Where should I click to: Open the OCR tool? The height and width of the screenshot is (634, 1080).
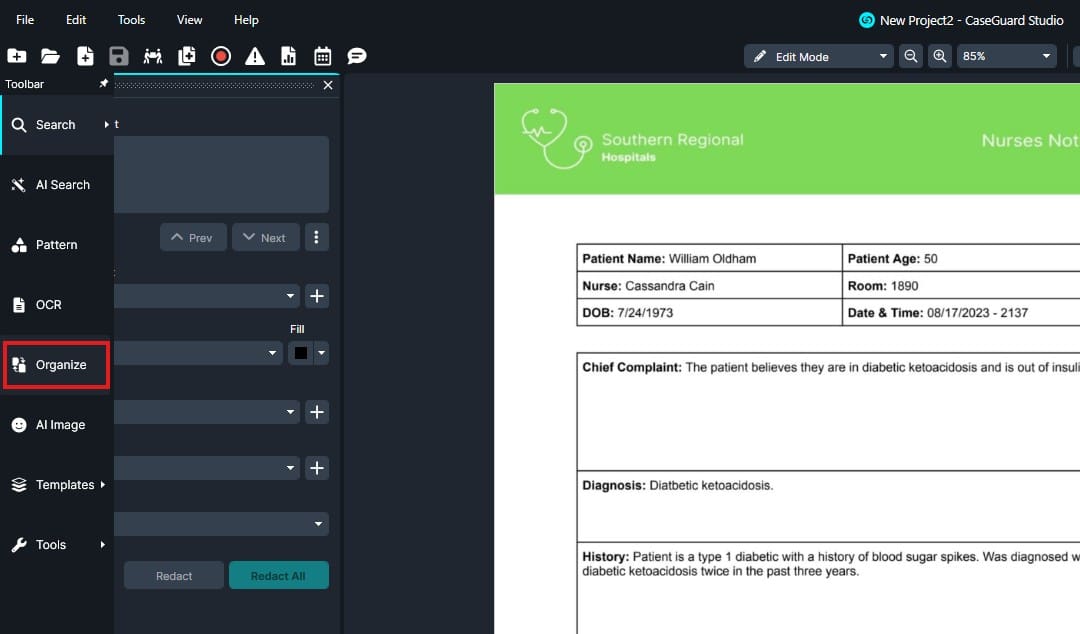tap(56, 305)
